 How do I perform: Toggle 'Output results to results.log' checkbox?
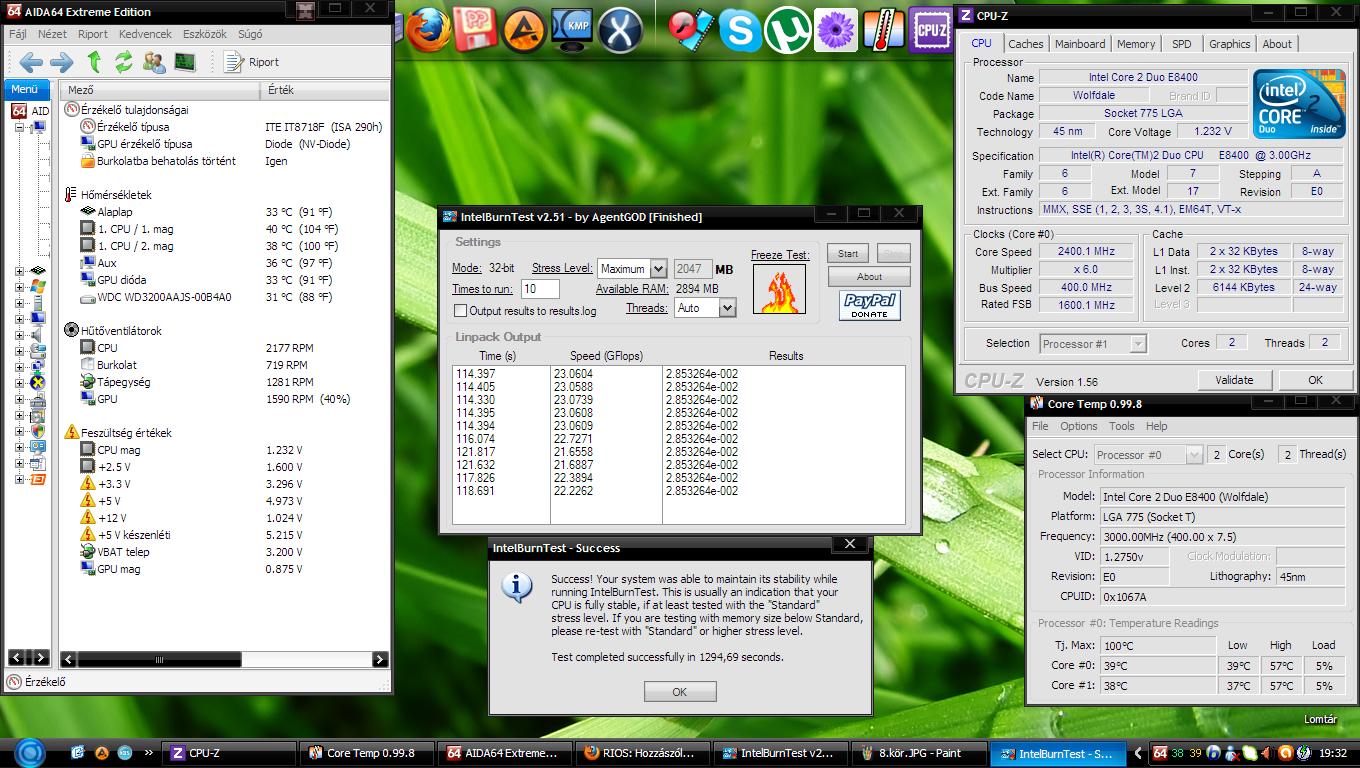click(x=461, y=311)
